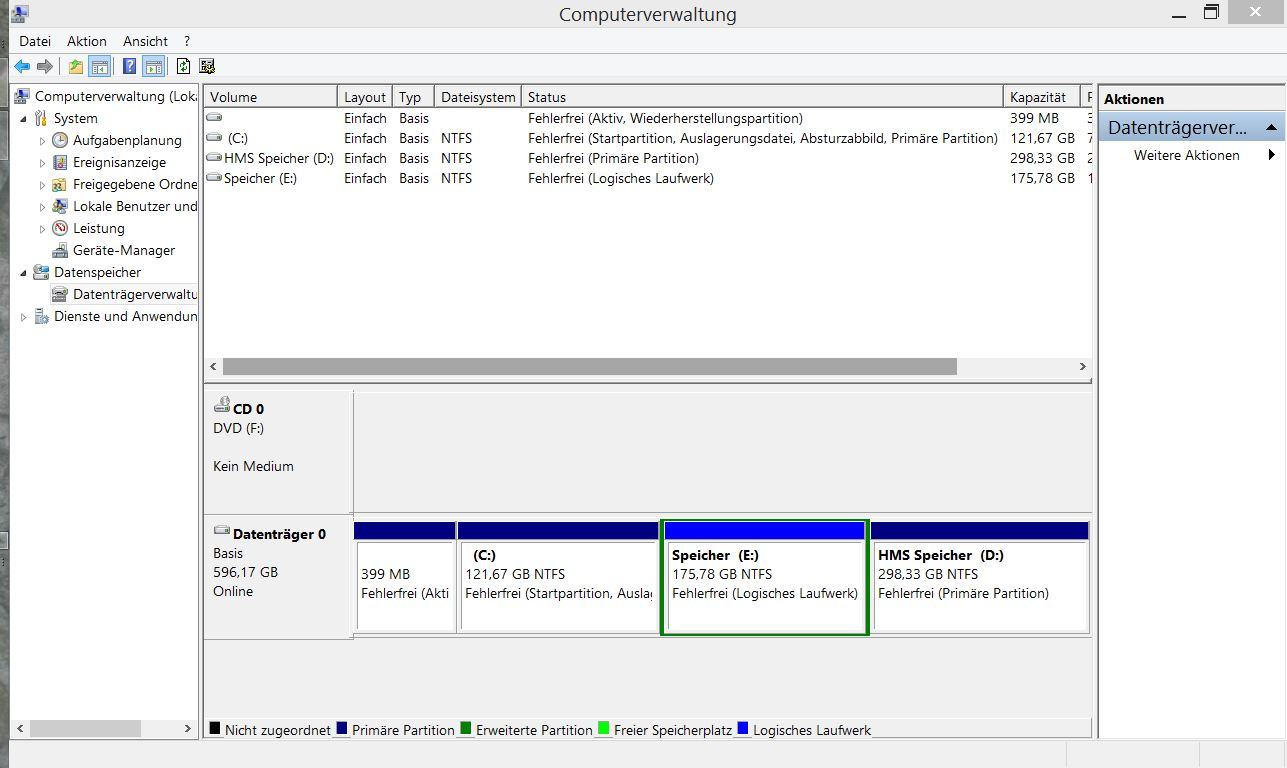Sort by the Kapazität column header

(x=1042, y=97)
